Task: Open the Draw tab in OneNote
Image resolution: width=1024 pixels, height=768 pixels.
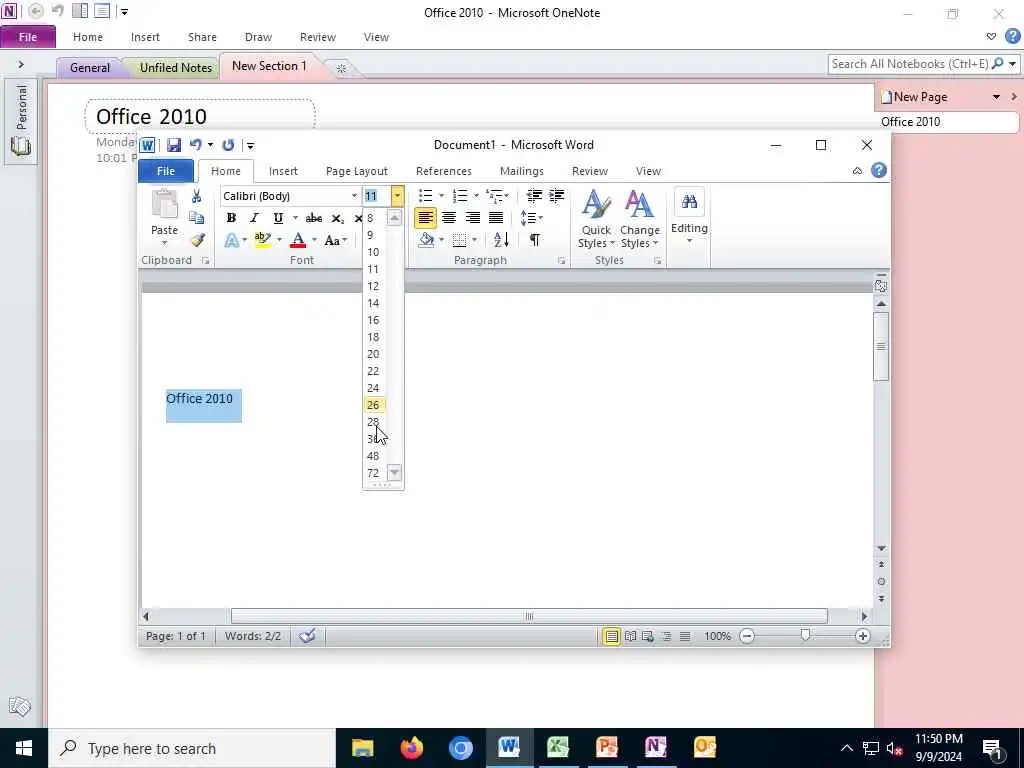Action: [x=259, y=37]
